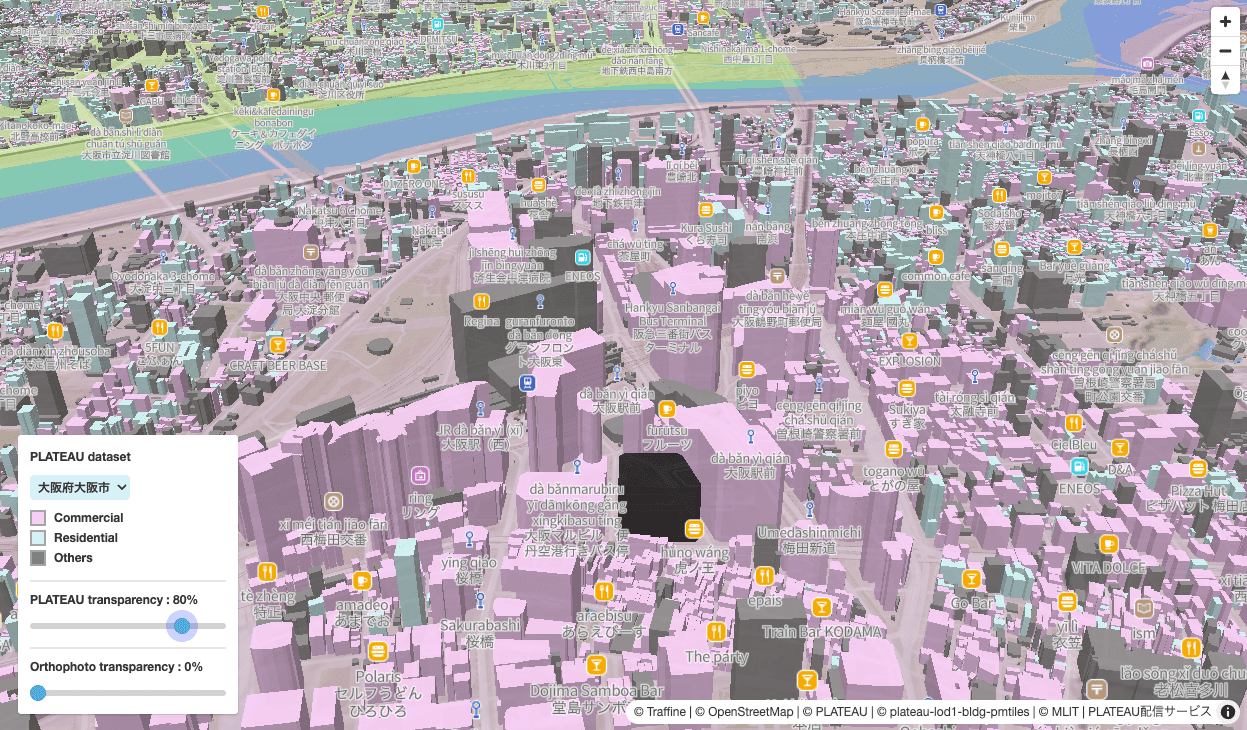The width and height of the screenshot is (1247, 730).
Task: Select the Polaris fast food icon
Action: point(378,652)
